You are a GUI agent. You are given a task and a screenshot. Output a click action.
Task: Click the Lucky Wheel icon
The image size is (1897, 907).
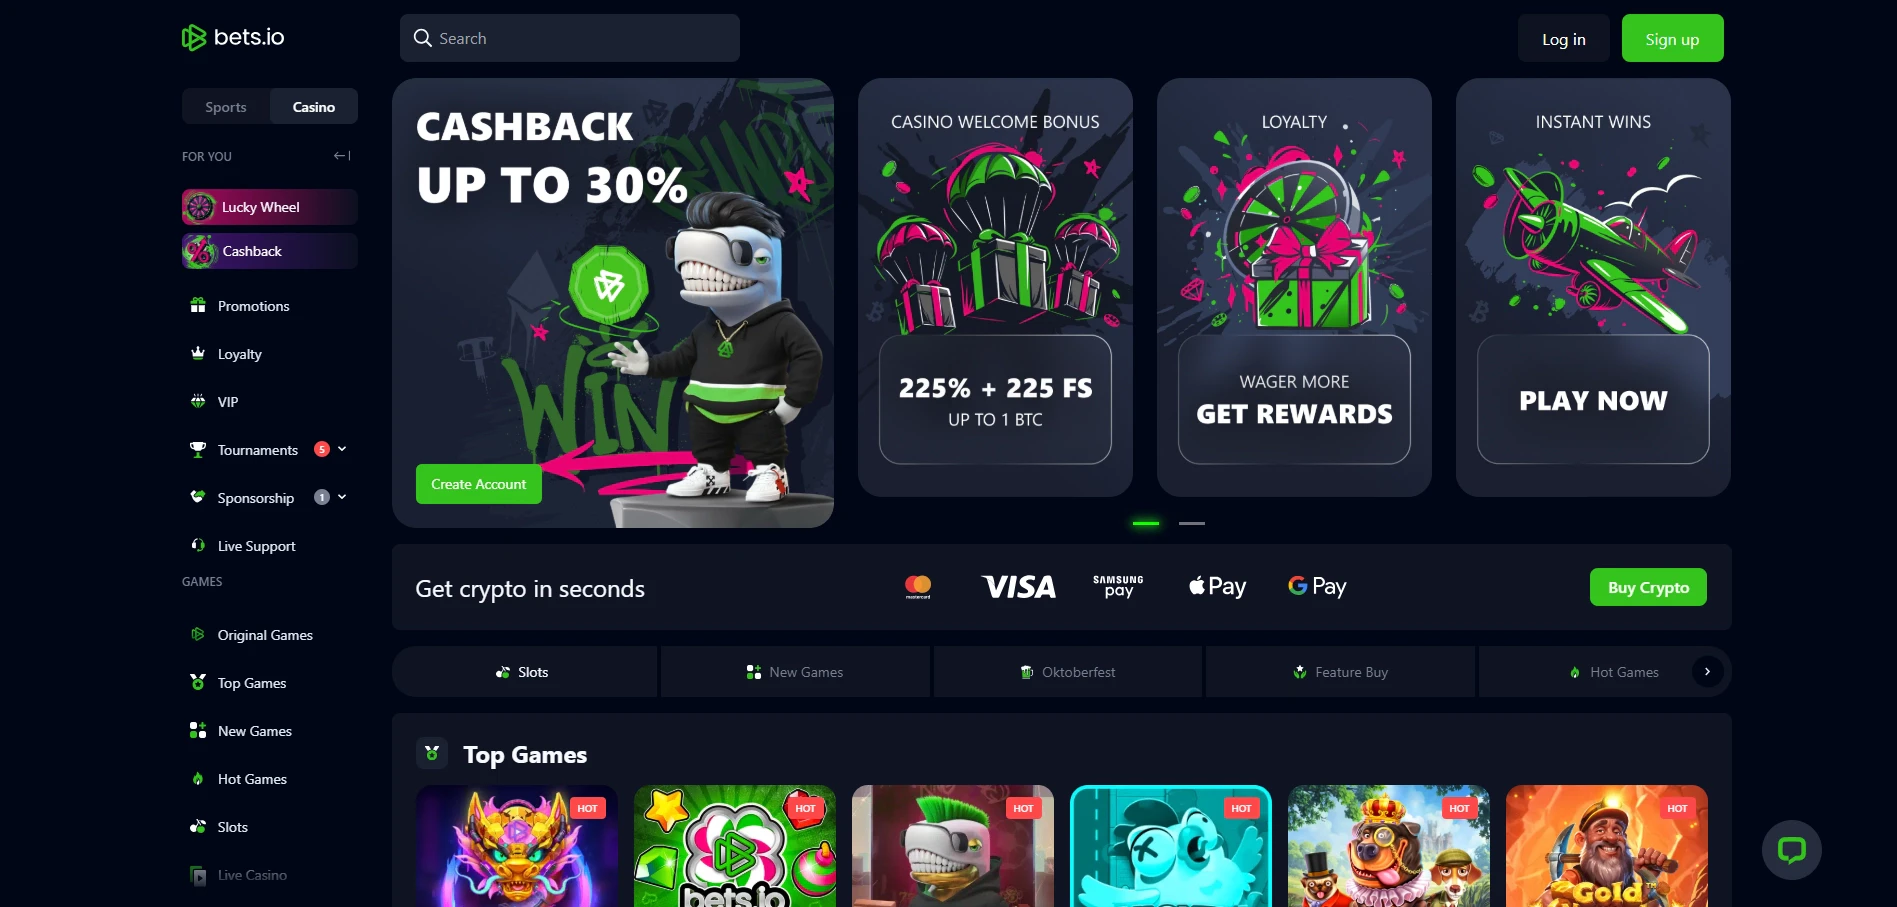[200, 207]
